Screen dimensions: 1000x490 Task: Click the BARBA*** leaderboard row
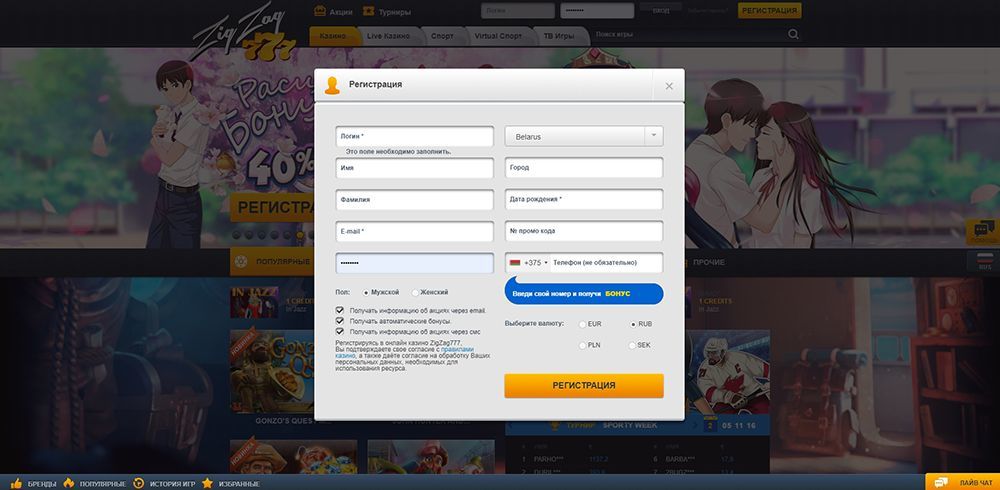(x=702, y=459)
